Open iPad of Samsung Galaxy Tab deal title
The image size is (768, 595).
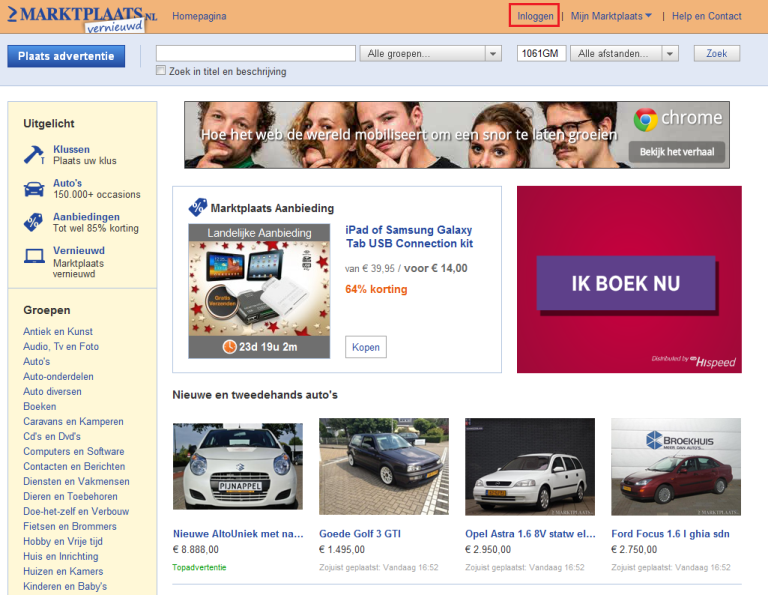point(409,237)
